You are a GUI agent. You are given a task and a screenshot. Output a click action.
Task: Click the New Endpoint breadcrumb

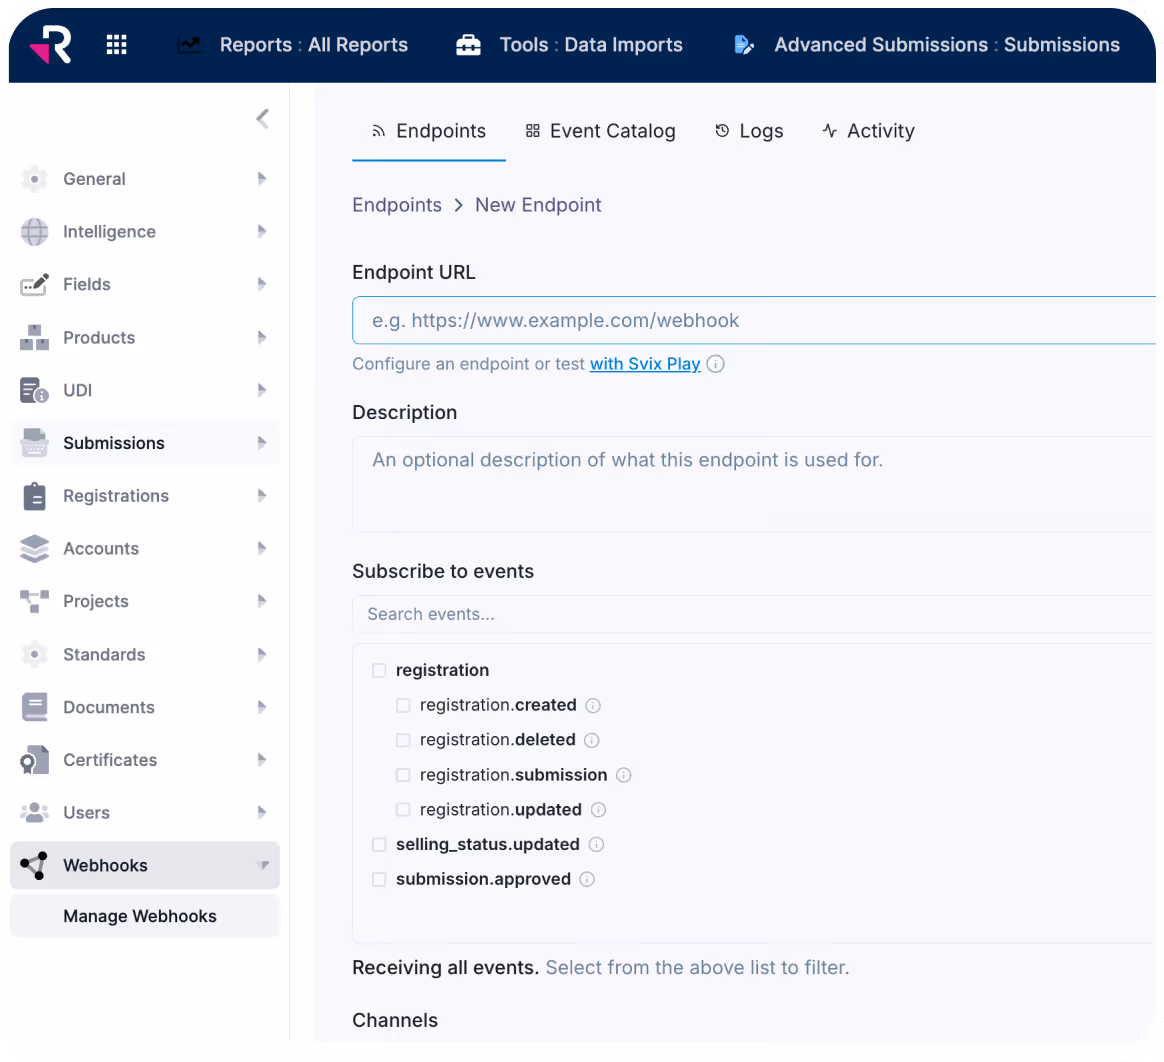[538, 205]
